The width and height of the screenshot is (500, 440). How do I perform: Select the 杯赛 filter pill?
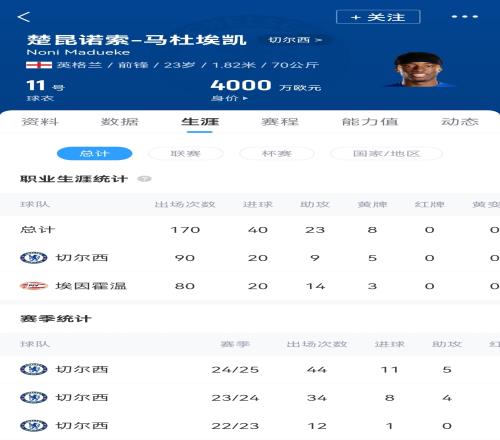pyautogui.click(x=277, y=153)
